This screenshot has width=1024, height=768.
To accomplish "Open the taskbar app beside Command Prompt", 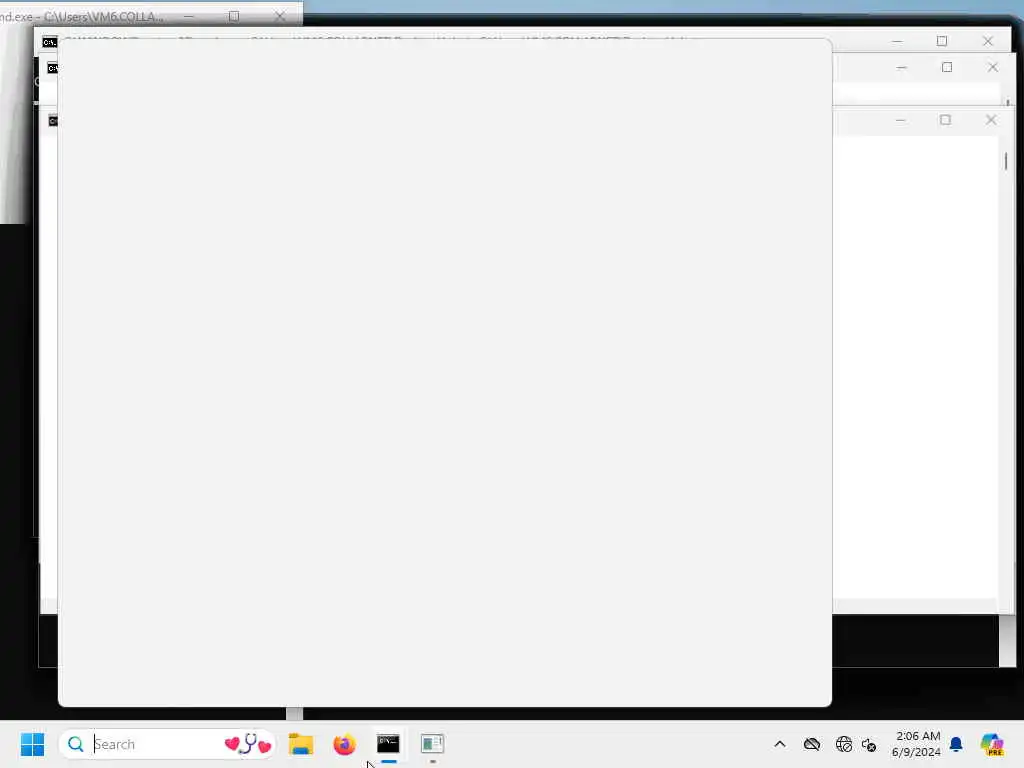I will (x=432, y=744).
